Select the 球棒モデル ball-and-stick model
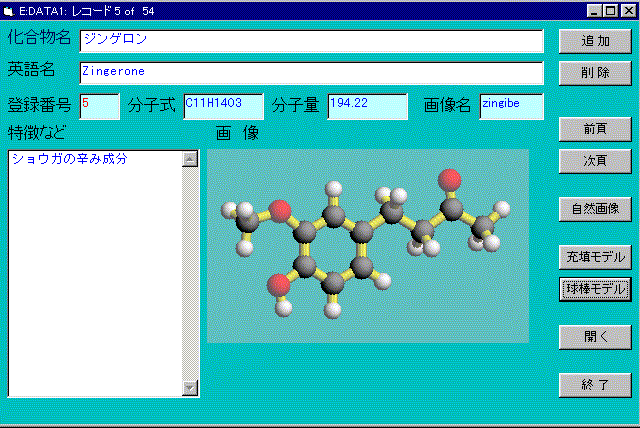This screenshot has width=640, height=428. [595, 289]
